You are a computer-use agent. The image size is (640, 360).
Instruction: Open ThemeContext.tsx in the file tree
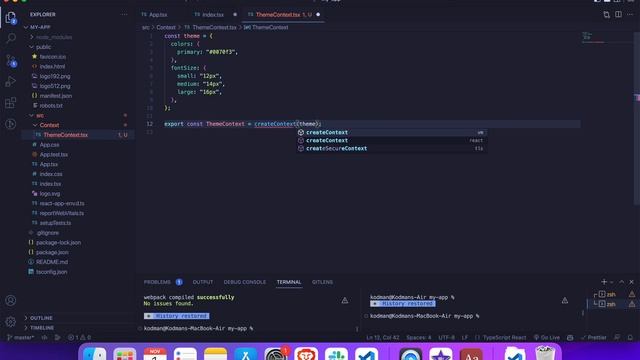tap(65, 135)
